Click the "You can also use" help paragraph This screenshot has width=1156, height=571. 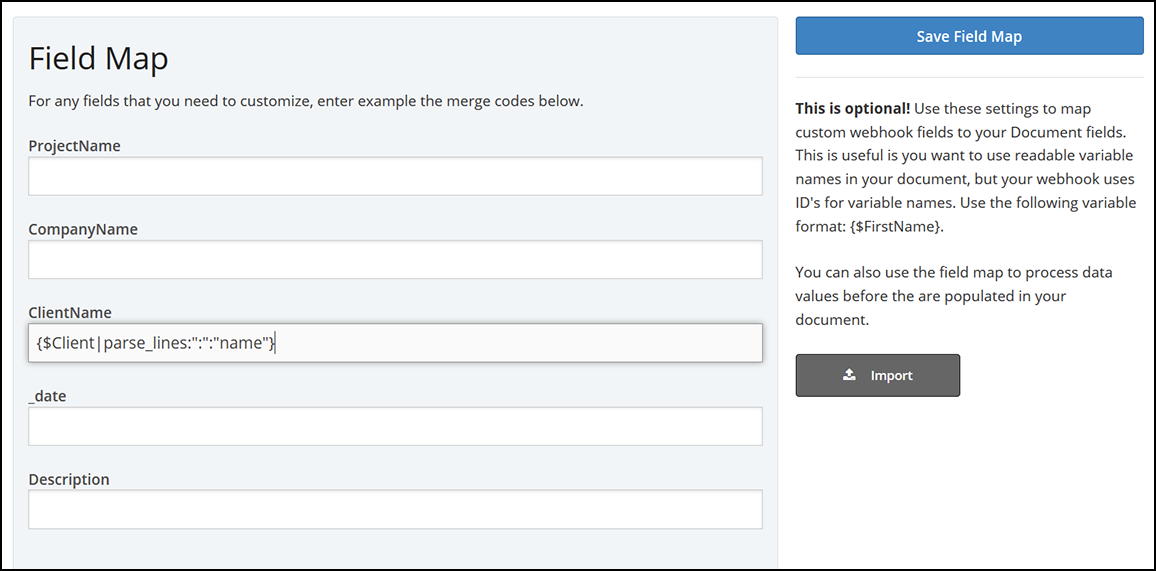click(953, 296)
